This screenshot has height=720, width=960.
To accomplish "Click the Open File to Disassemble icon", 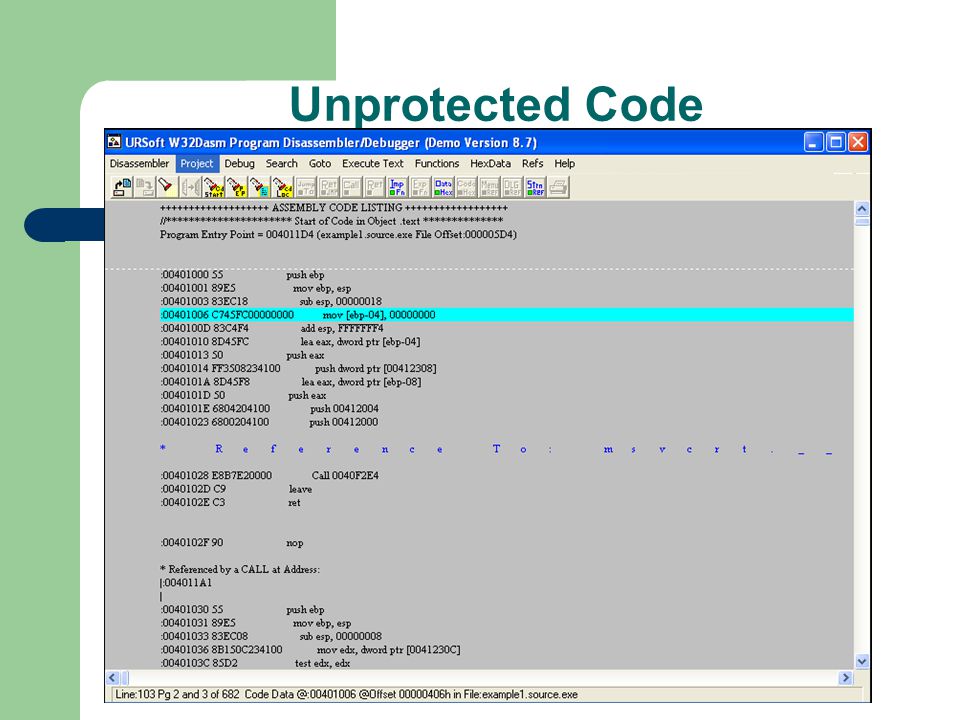I will (122, 187).
